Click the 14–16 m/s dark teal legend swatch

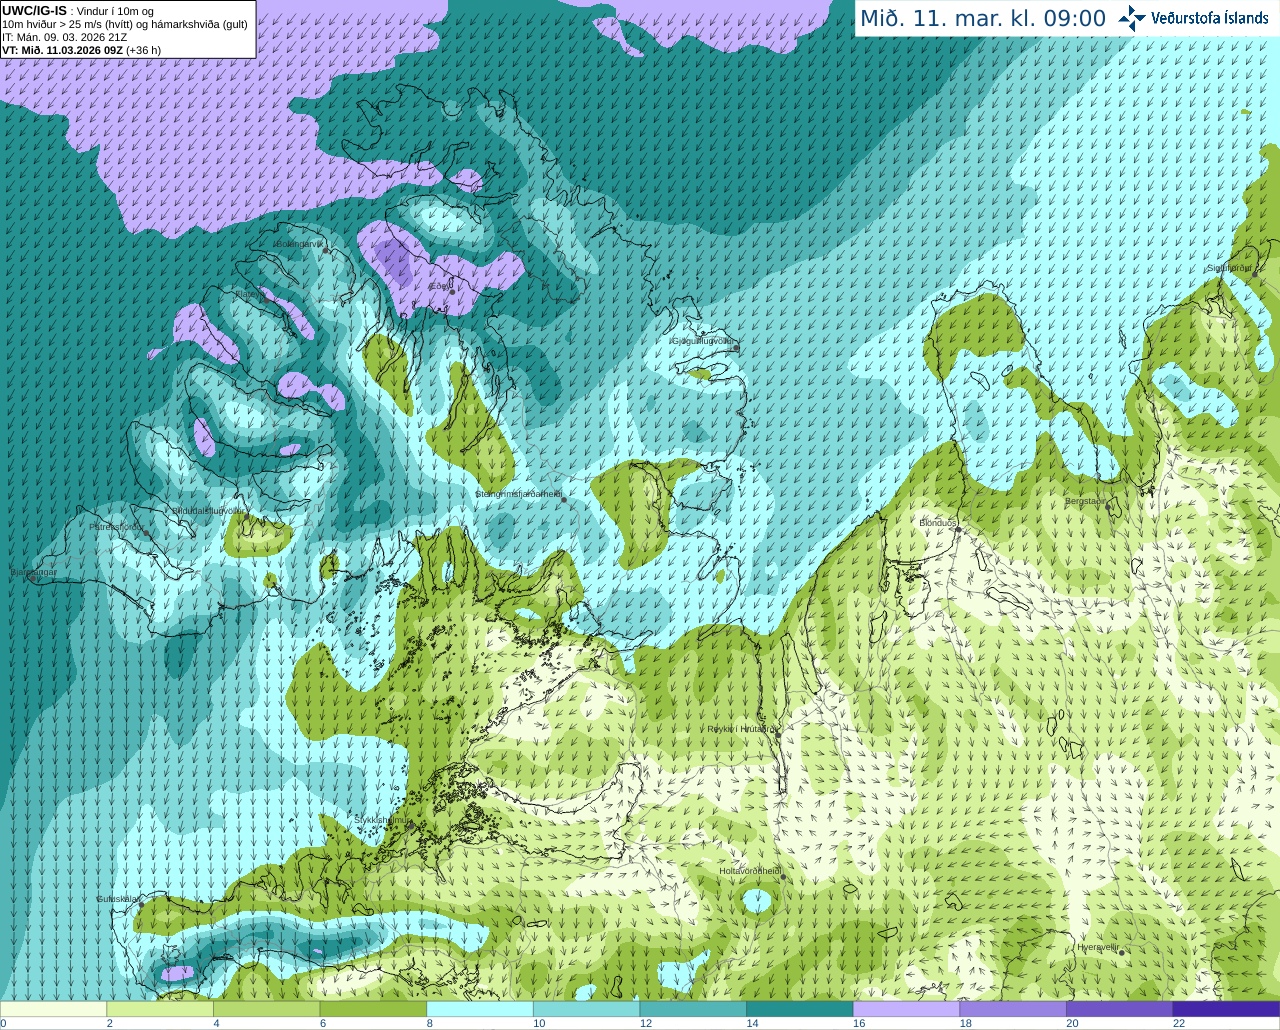[x=800, y=1009]
